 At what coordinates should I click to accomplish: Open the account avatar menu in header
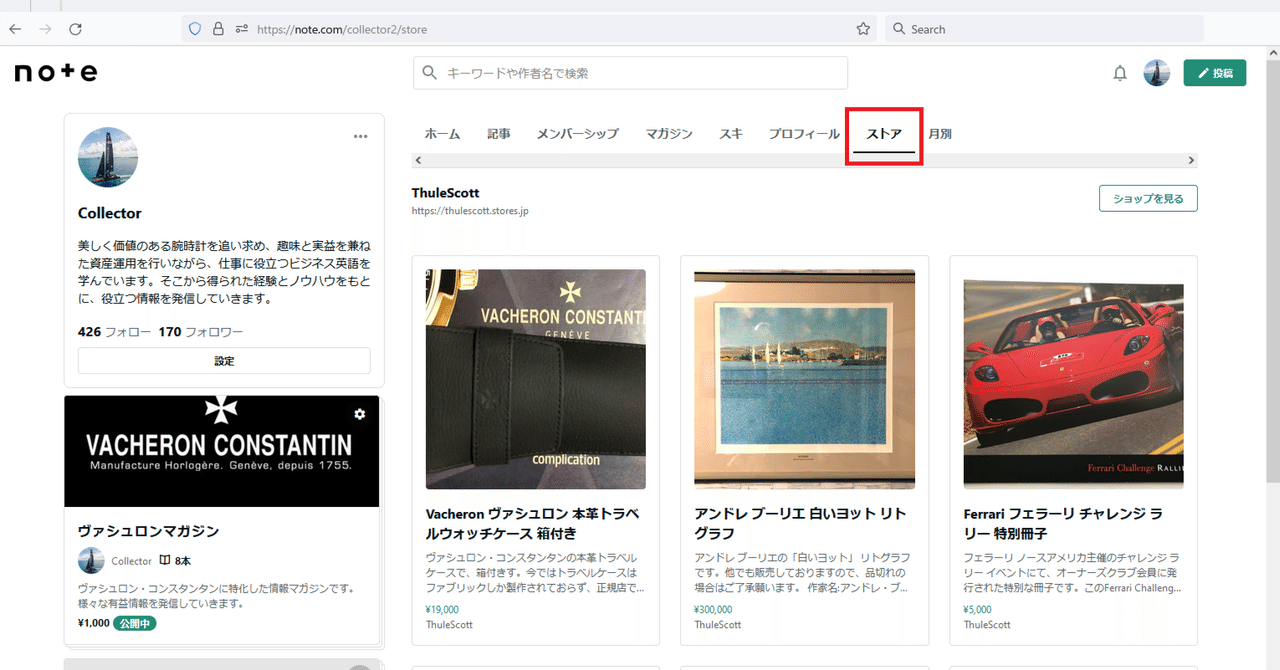coord(1157,73)
